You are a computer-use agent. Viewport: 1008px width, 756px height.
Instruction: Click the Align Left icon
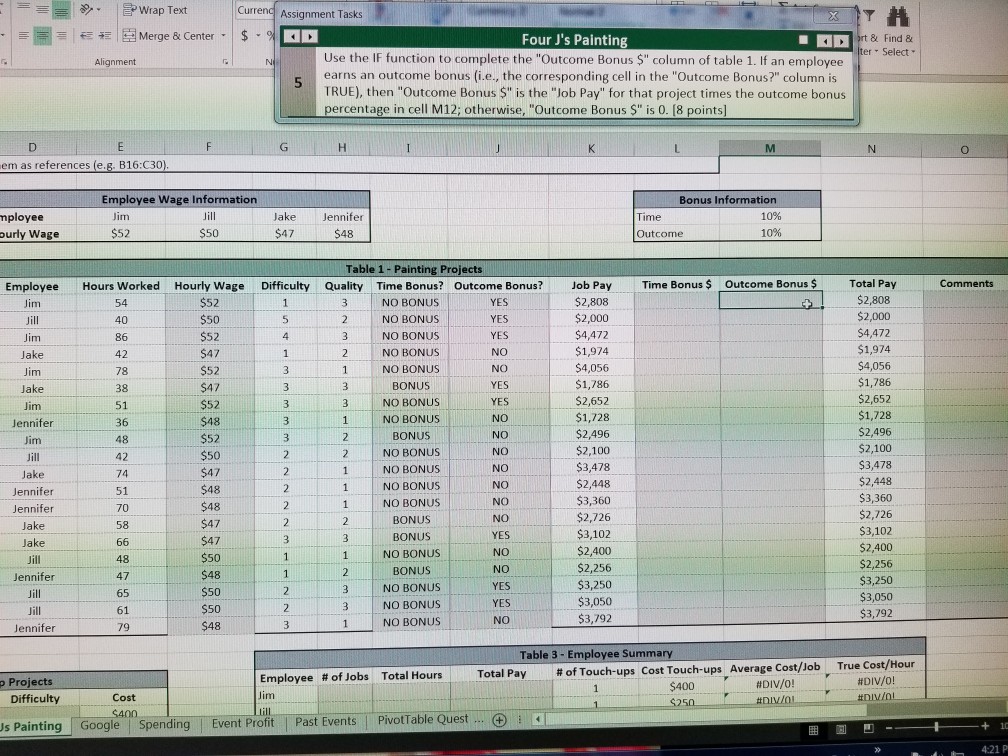[x=22, y=35]
